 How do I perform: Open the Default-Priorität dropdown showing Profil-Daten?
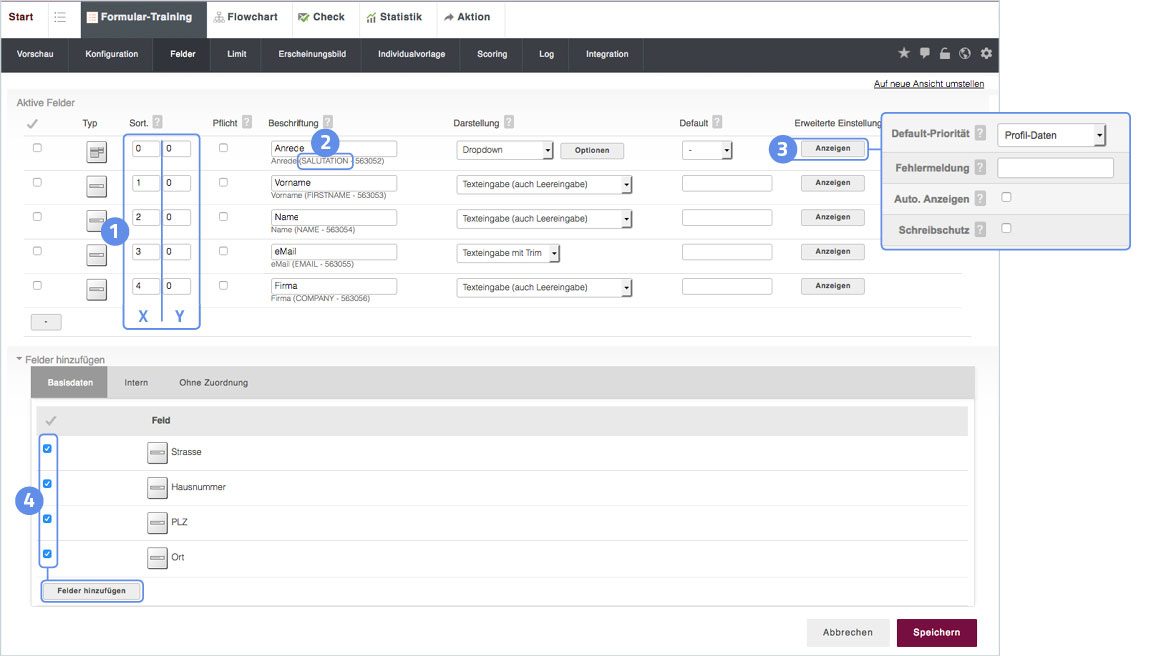[x=1051, y=135]
